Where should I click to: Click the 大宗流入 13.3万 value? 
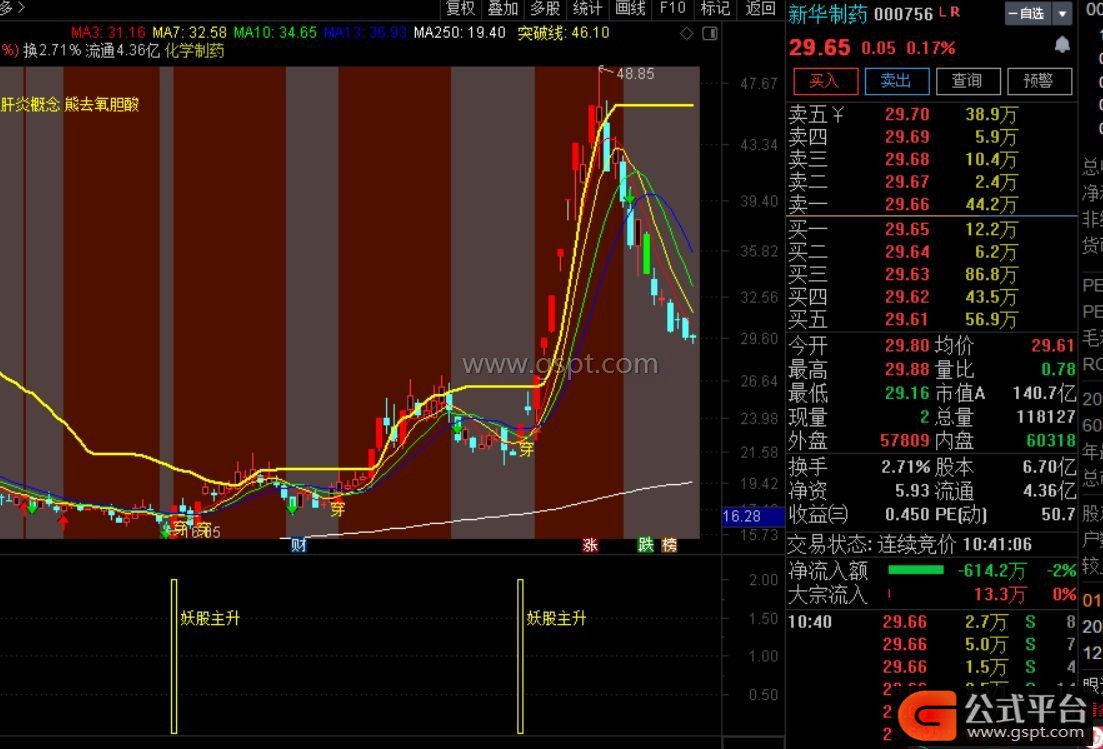(1000, 594)
